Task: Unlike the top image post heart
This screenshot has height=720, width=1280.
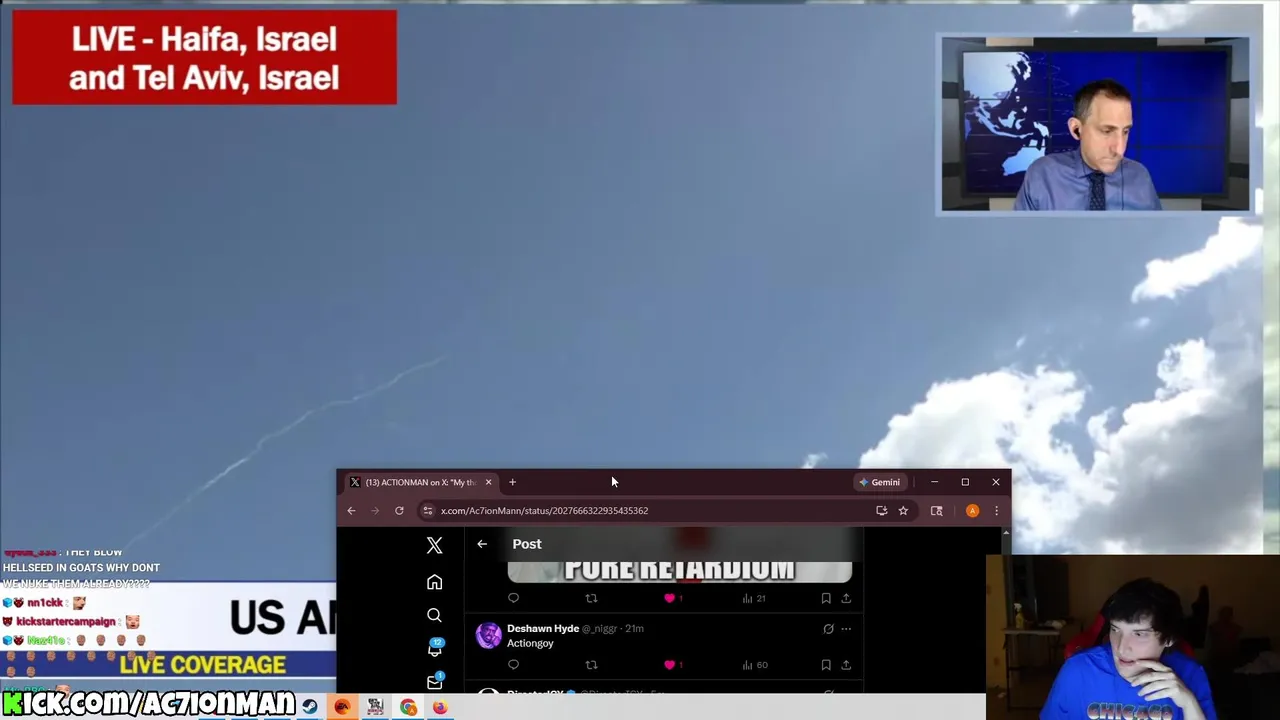Action: point(669,598)
